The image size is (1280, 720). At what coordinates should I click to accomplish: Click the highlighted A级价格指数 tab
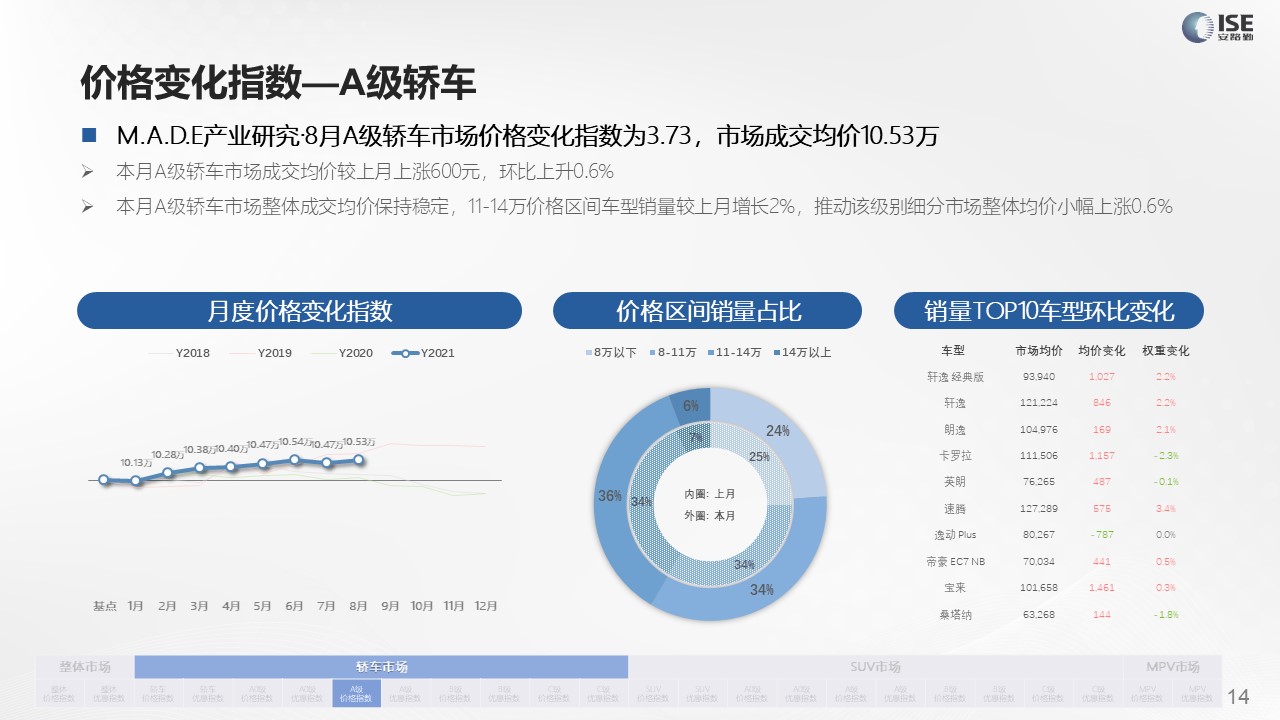356,693
